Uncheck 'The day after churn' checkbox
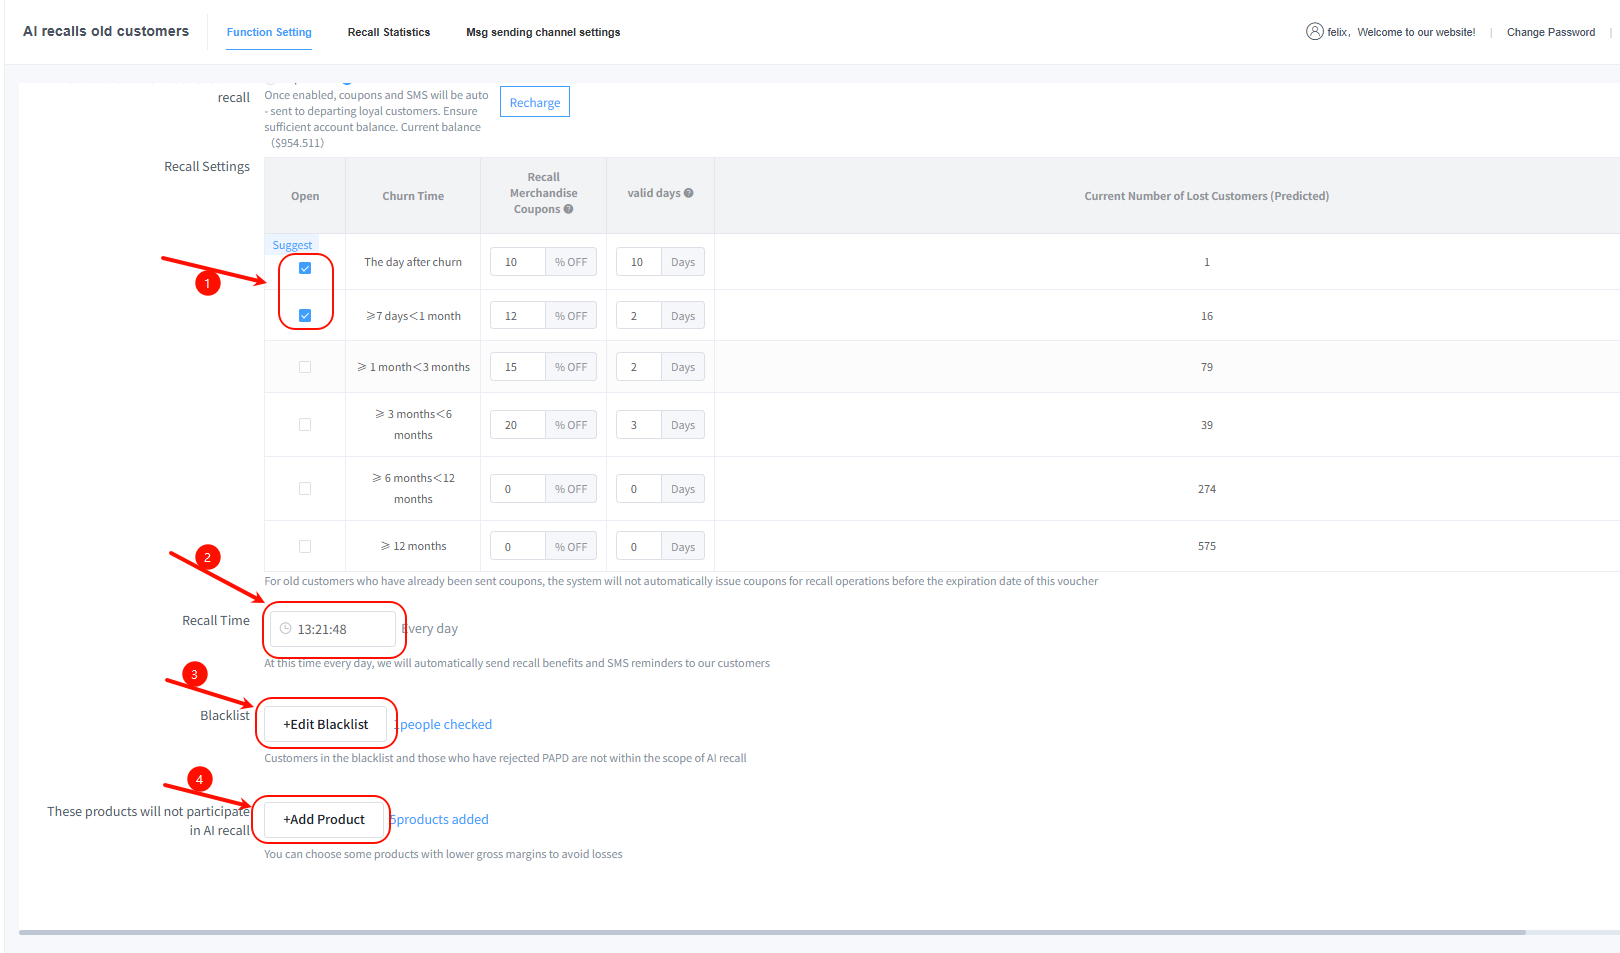This screenshot has height=953, width=1620. (x=305, y=268)
